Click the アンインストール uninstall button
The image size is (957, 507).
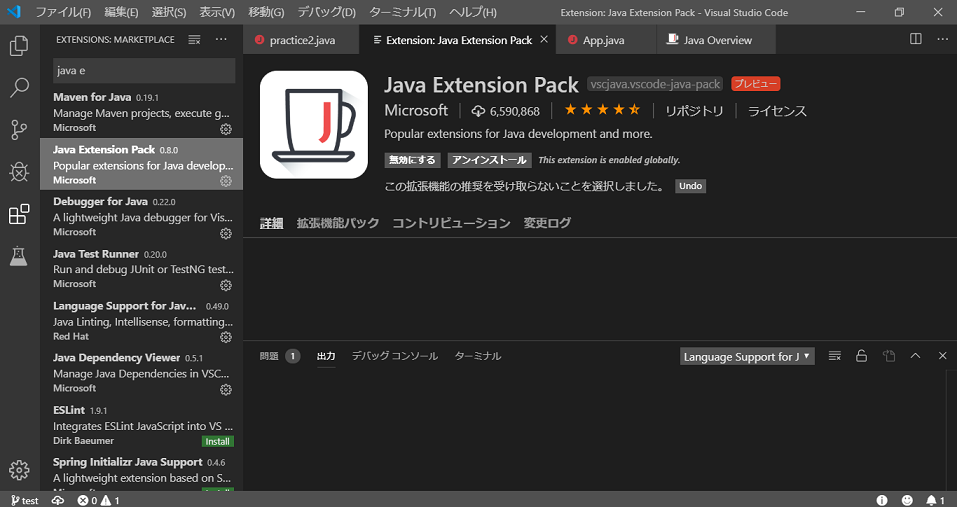(x=489, y=160)
